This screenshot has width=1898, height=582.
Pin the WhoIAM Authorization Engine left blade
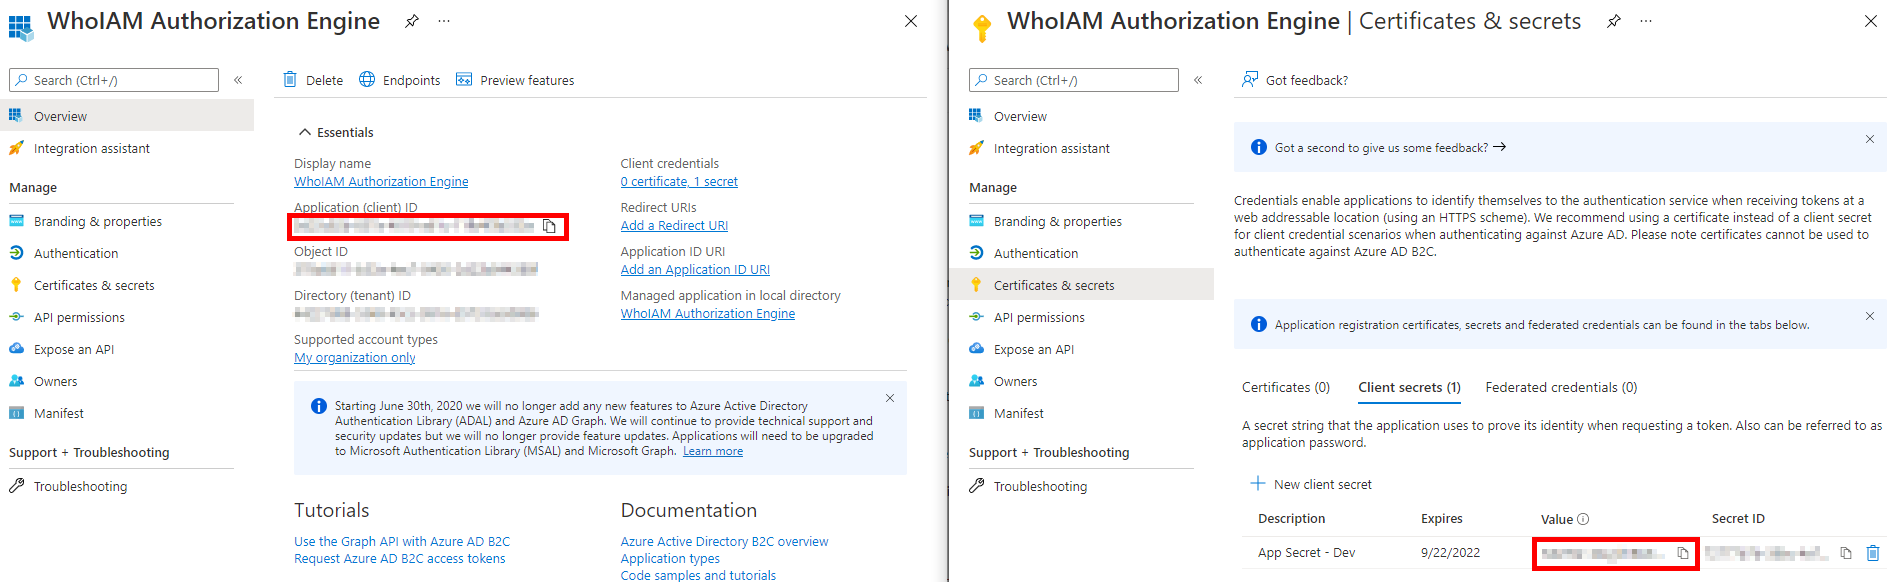(411, 21)
